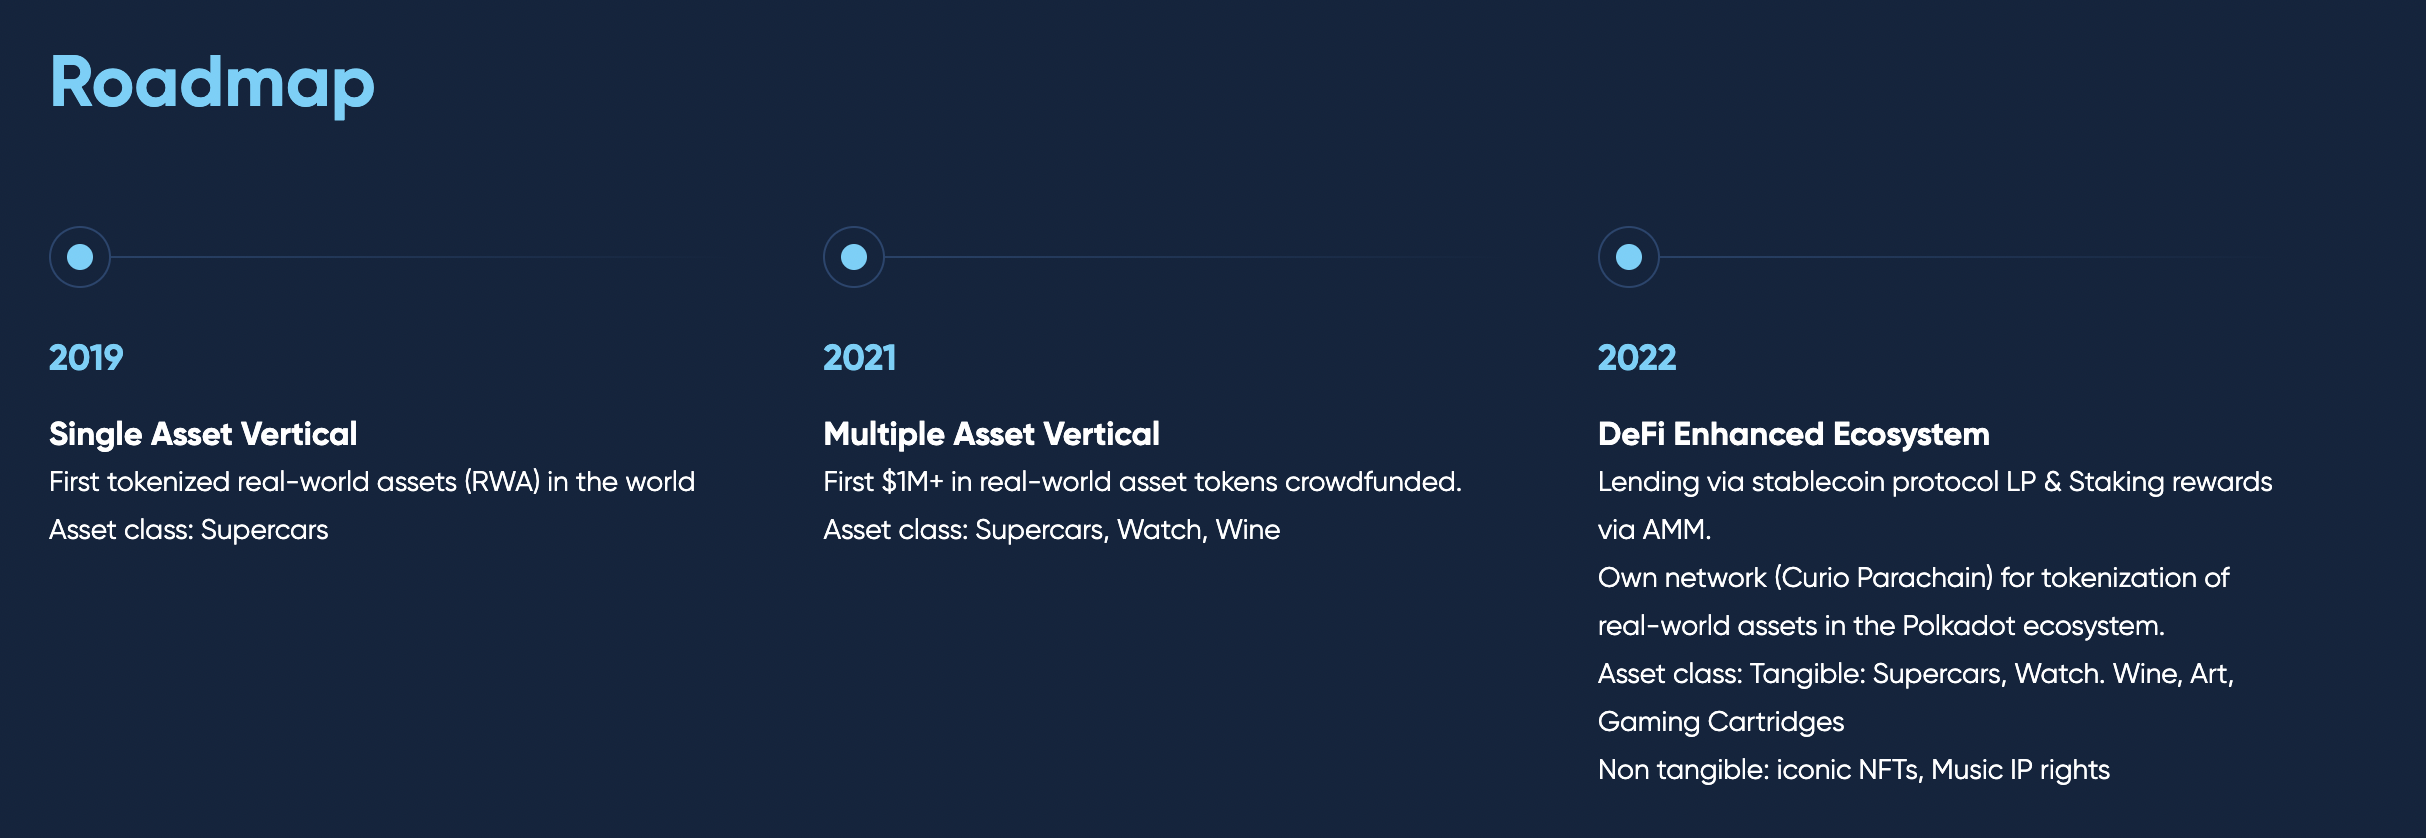Click the DeFi Enhanced Ecosystem title

(x=1793, y=434)
